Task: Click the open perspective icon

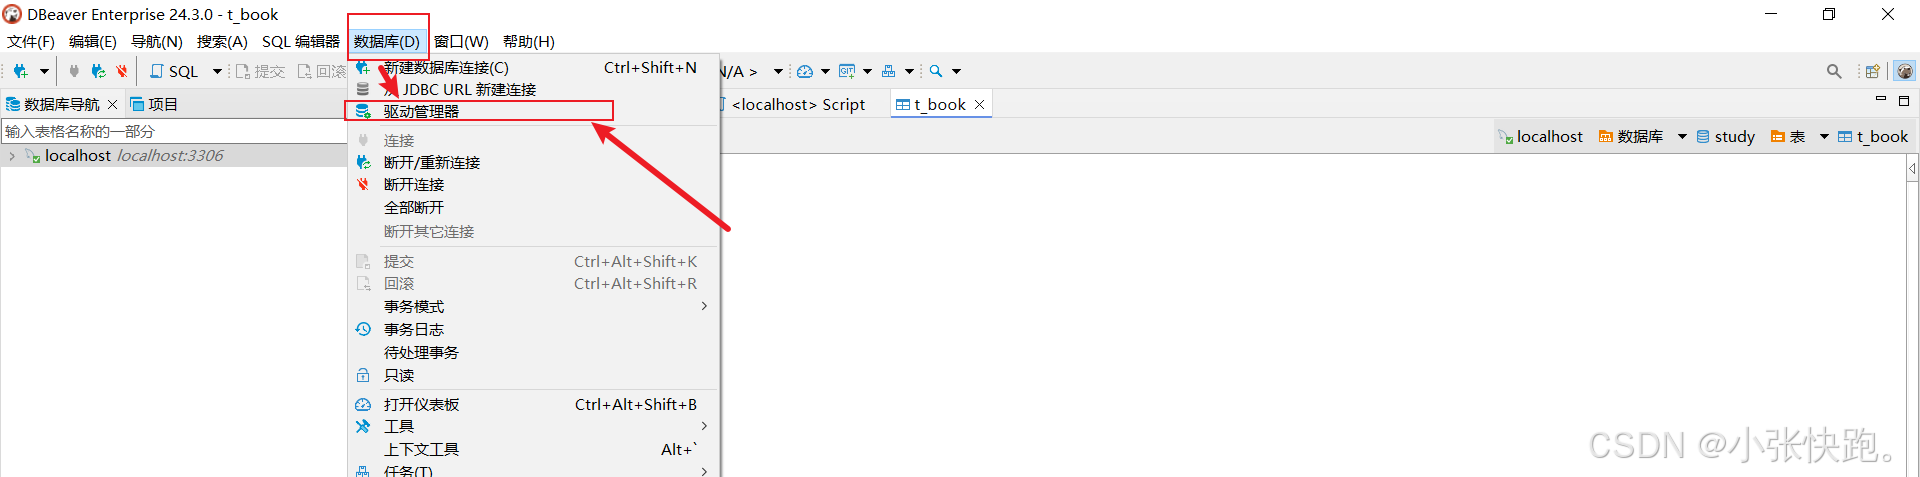Action: pyautogui.click(x=1873, y=71)
